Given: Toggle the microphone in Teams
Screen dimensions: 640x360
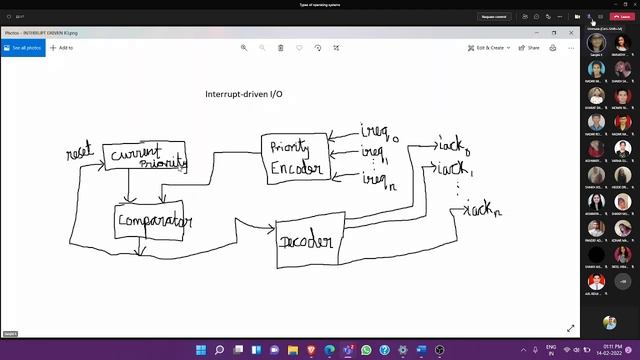Looking at the screenshot, I should point(589,17).
